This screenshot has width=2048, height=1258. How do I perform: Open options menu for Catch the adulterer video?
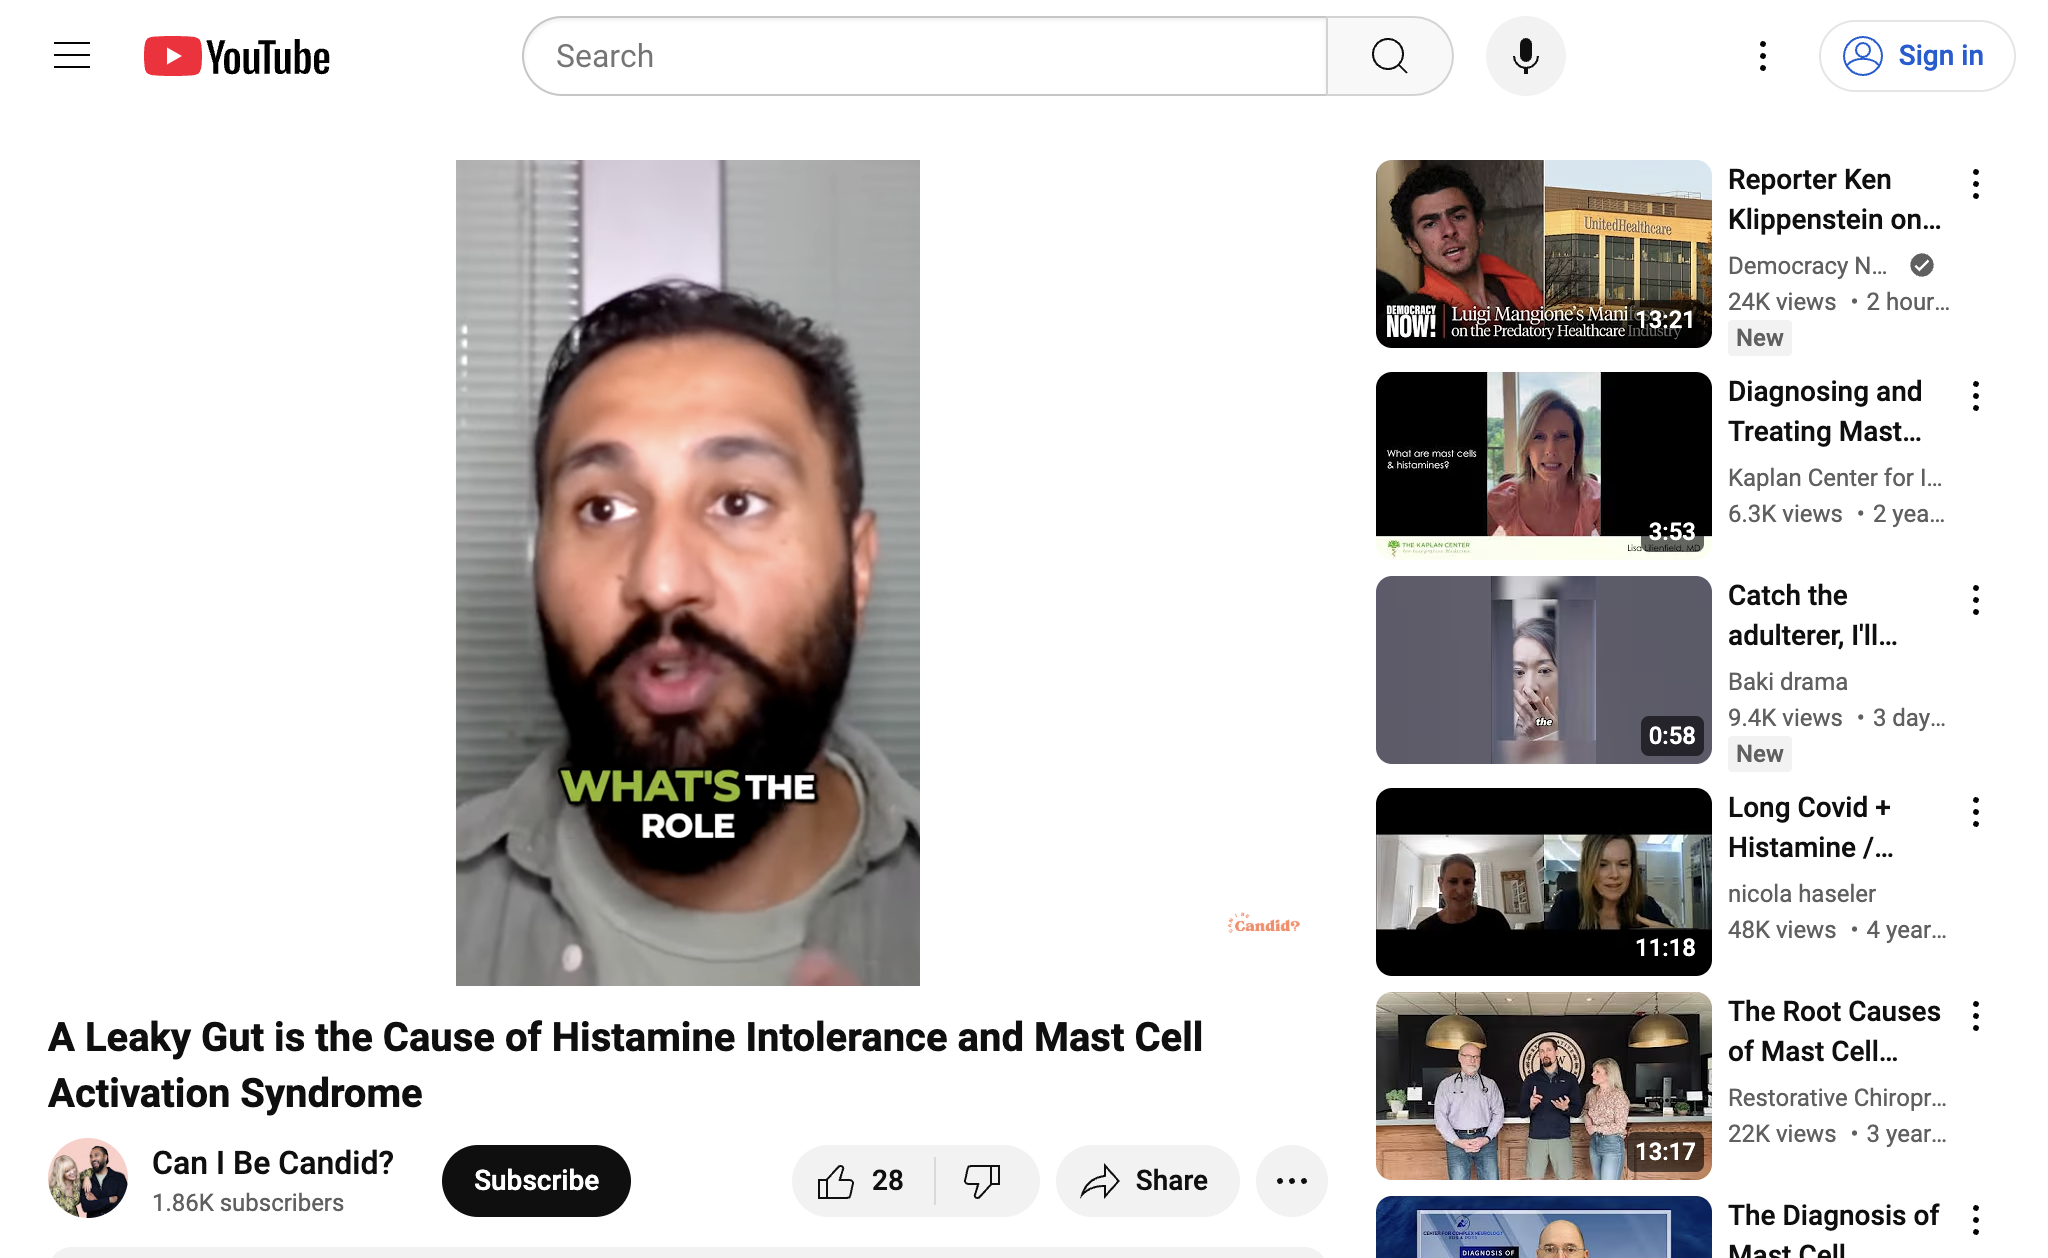point(1975,600)
